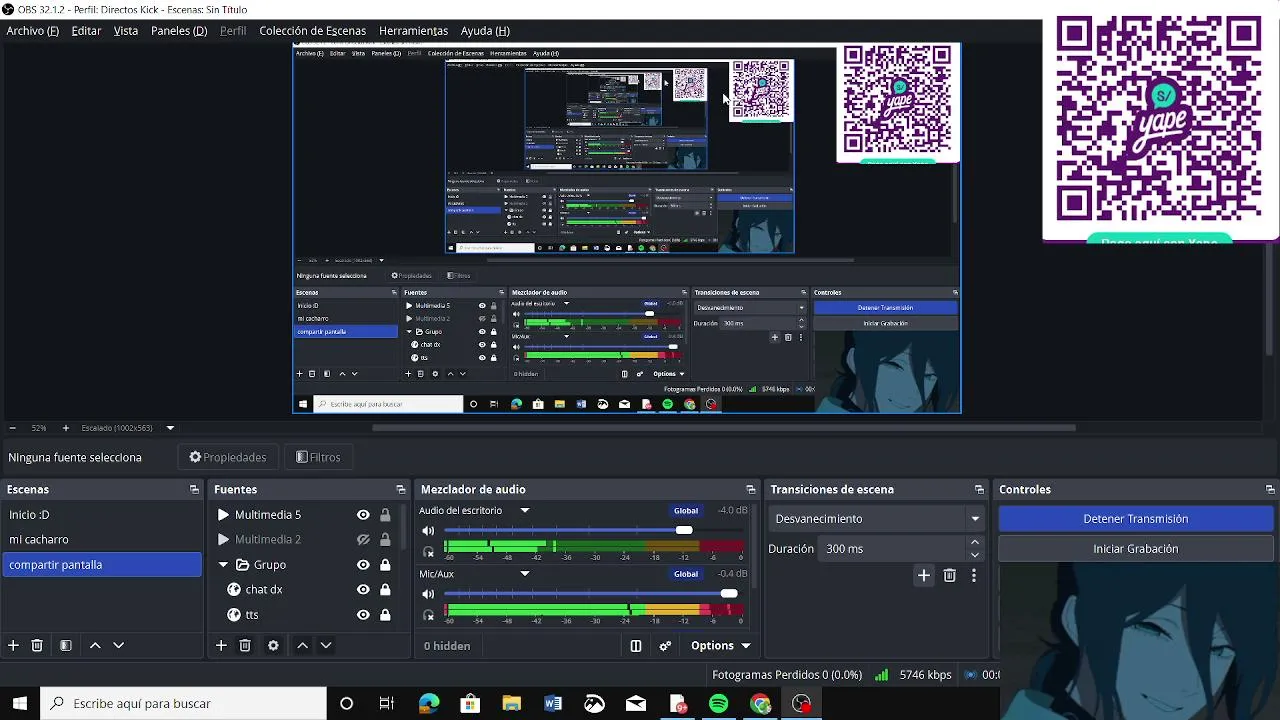
Task: Mute the Mic/Aux channel
Action: [x=428, y=594]
